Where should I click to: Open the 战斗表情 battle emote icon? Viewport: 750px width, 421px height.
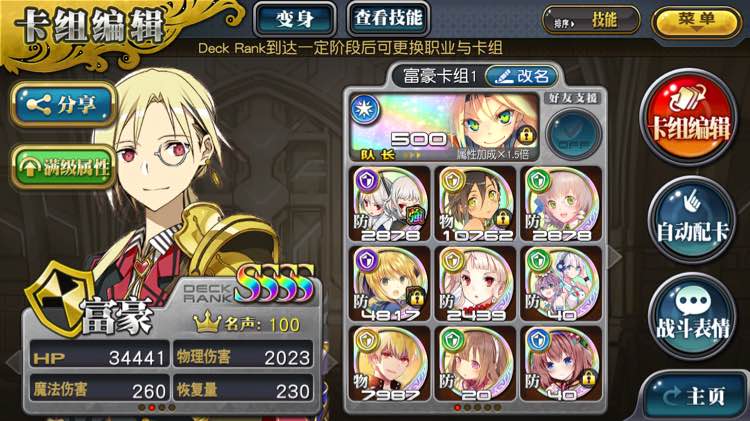[691, 315]
